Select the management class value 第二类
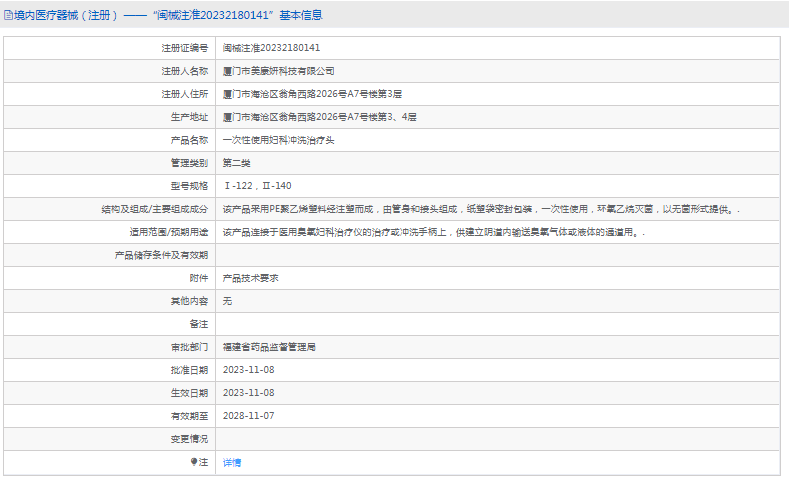Image resolution: width=789 pixels, height=483 pixels. (x=236, y=163)
